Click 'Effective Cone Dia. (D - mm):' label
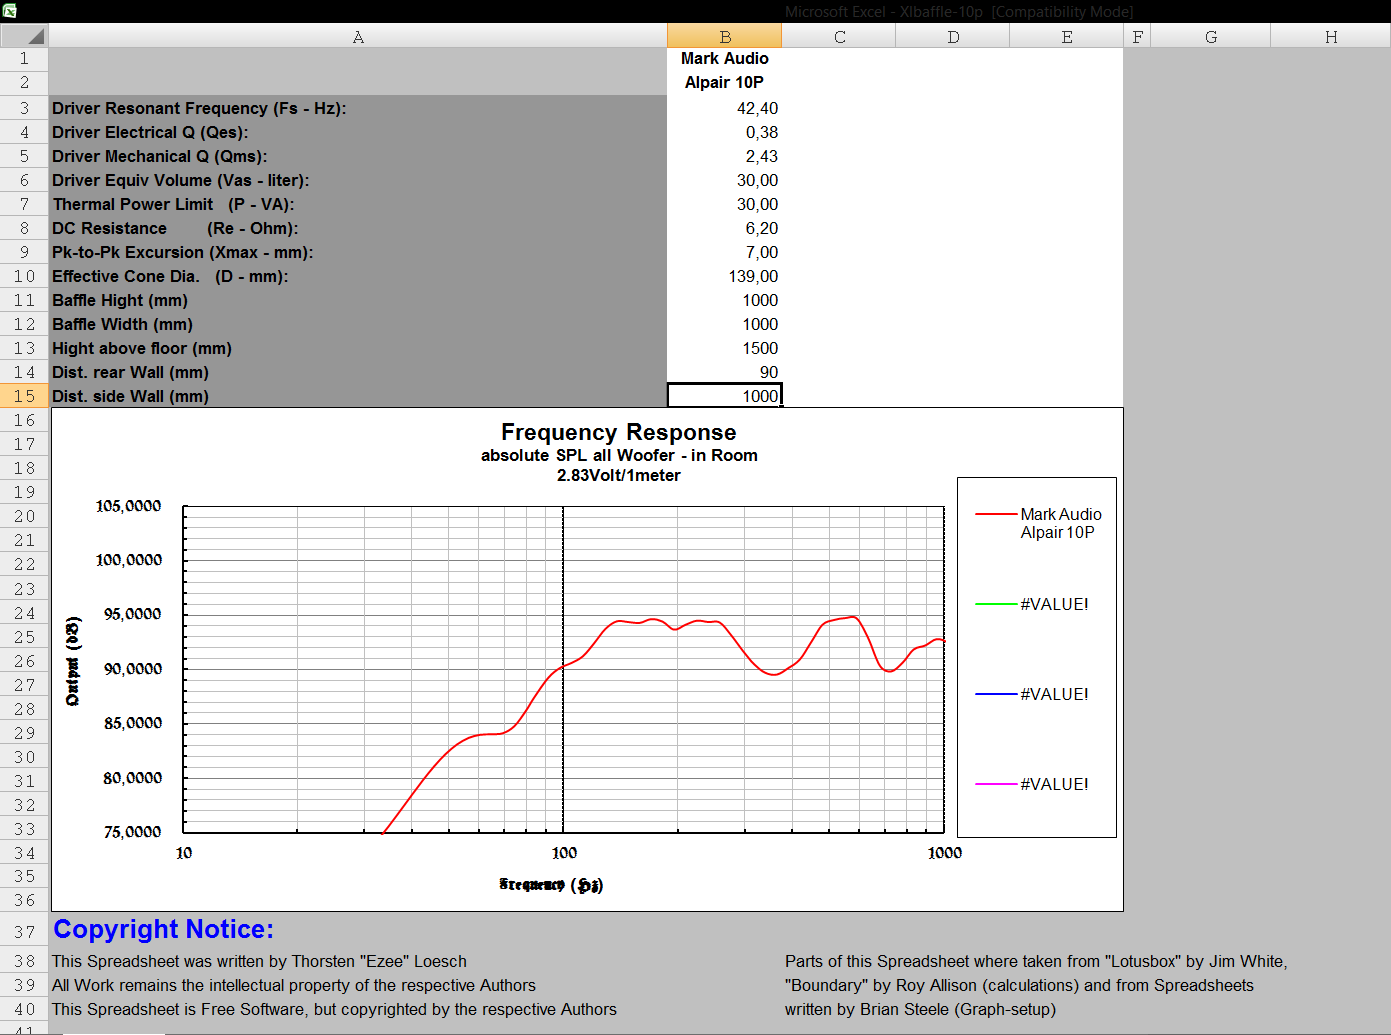 pos(170,276)
